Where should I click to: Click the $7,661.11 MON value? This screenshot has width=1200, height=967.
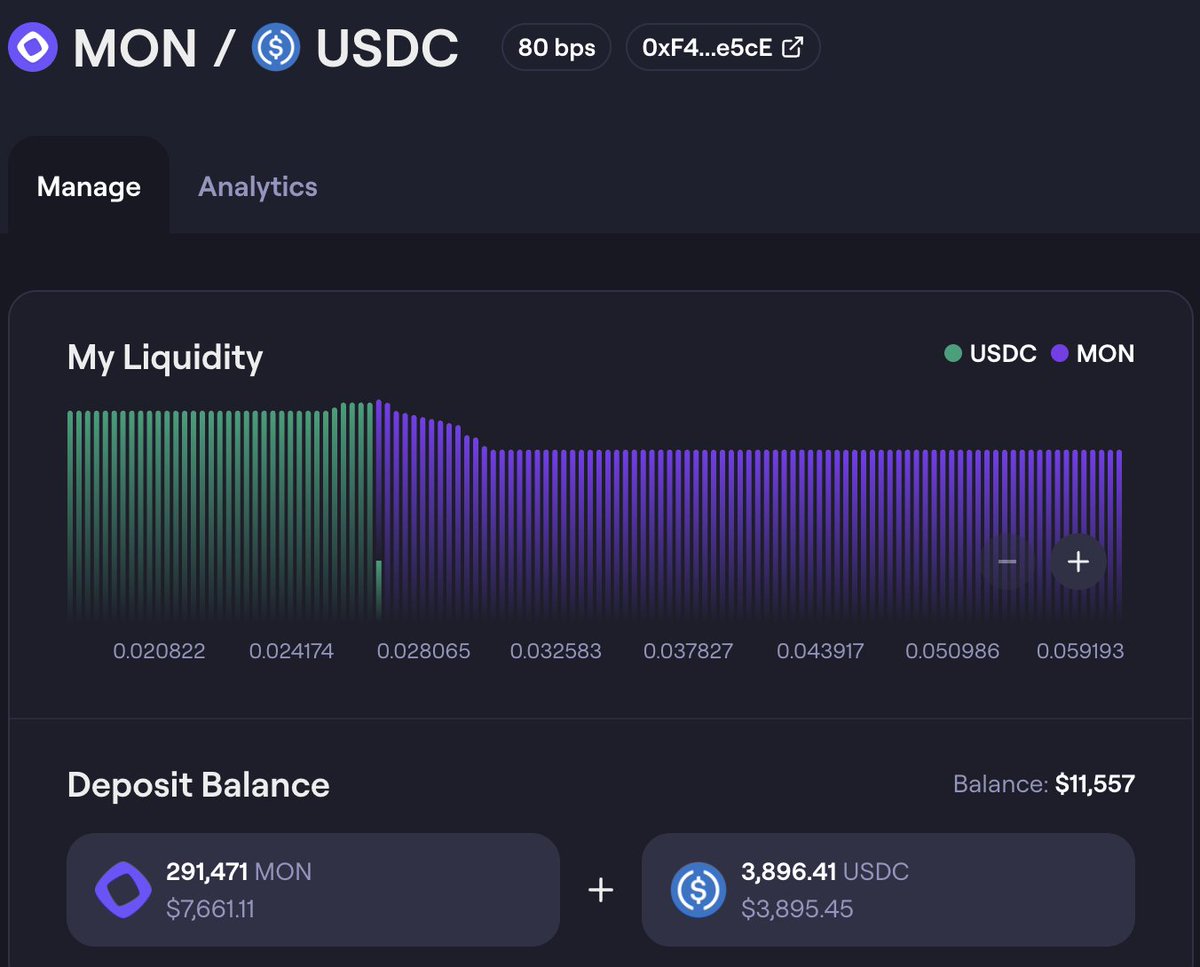[210, 909]
